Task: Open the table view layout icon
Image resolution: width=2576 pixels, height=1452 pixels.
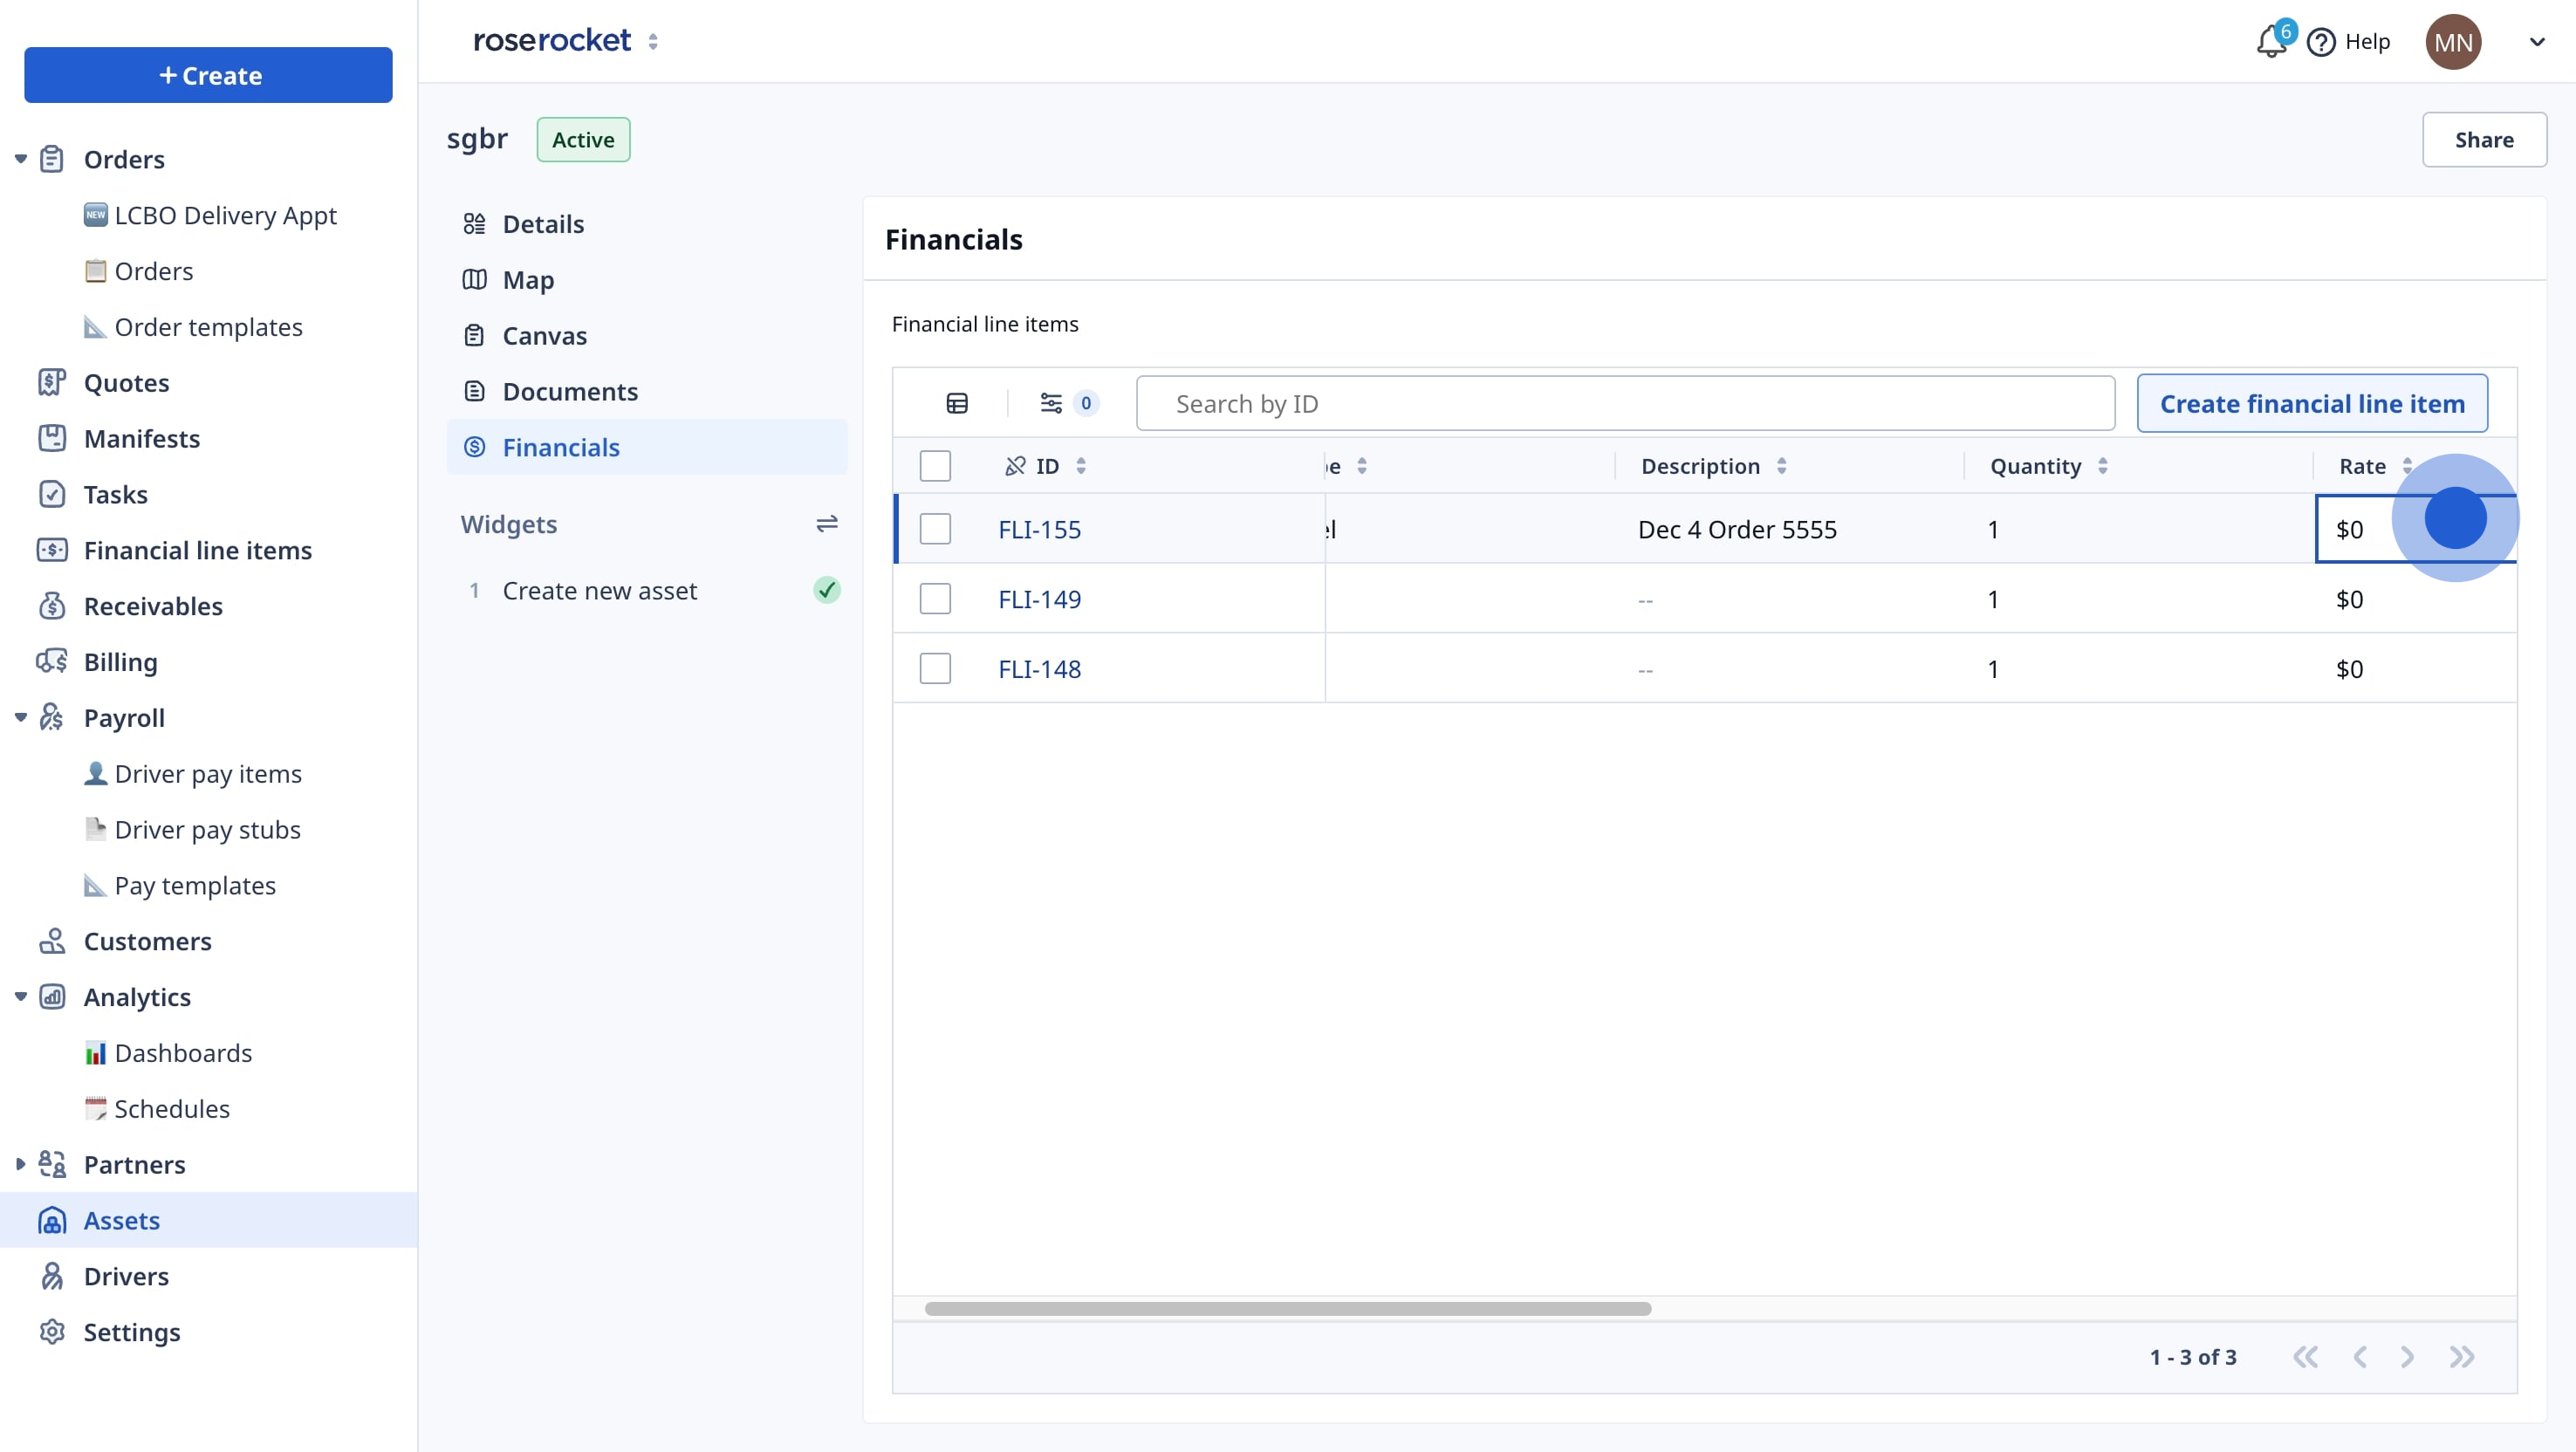Action: pyautogui.click(x=957, y=403)
